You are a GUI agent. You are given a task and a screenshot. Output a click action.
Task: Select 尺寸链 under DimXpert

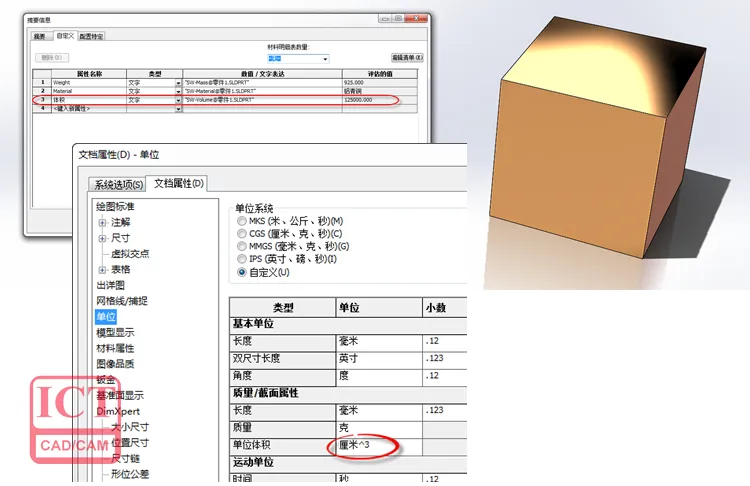(125, 458)
